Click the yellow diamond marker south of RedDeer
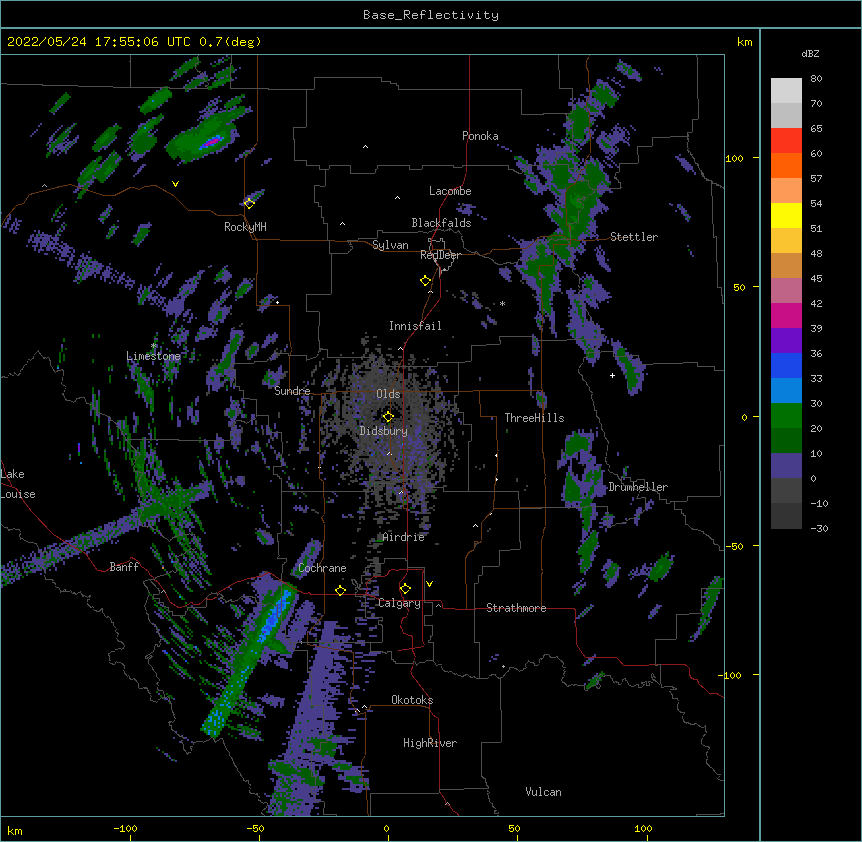 click(425, 281)
